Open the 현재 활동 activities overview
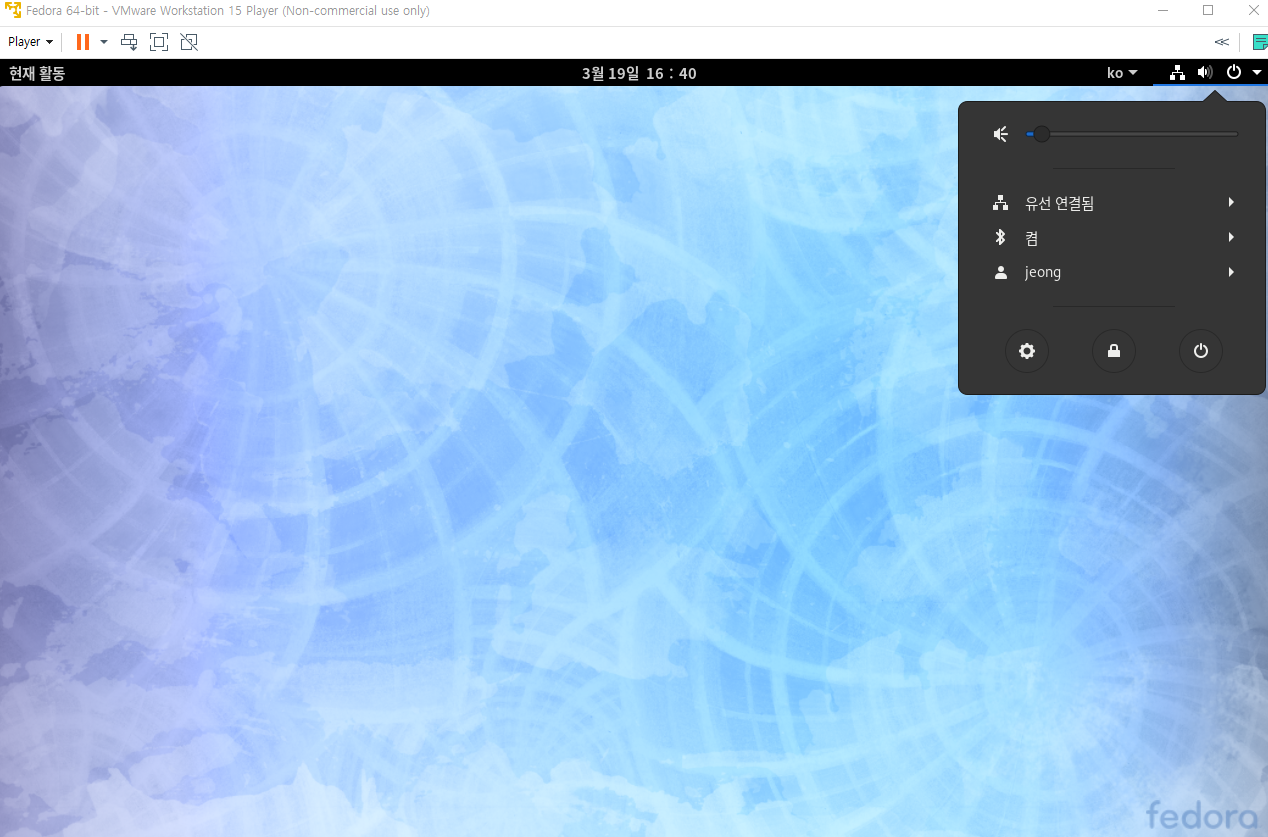 tap(37, 73)
